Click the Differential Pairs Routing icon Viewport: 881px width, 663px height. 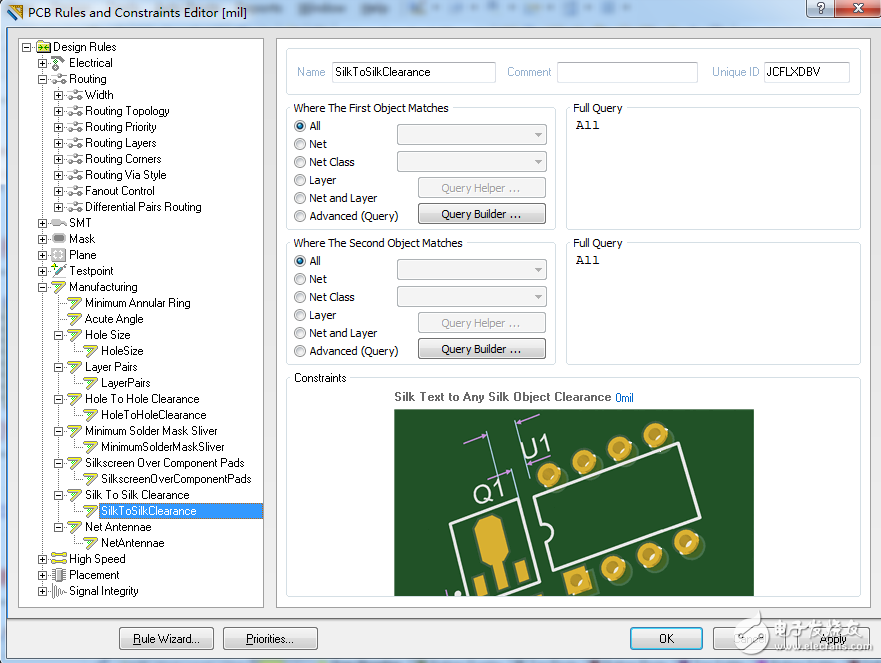(x=75, y=207)
